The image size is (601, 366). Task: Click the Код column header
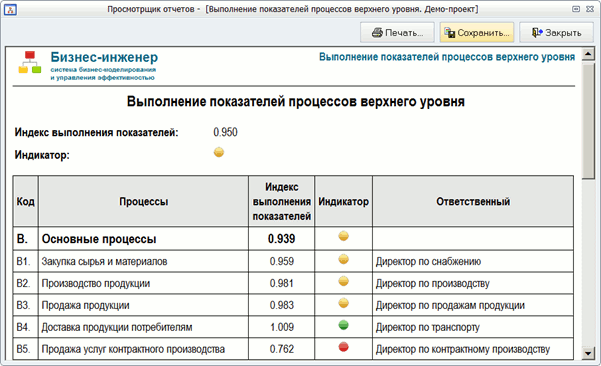point(26,201)
